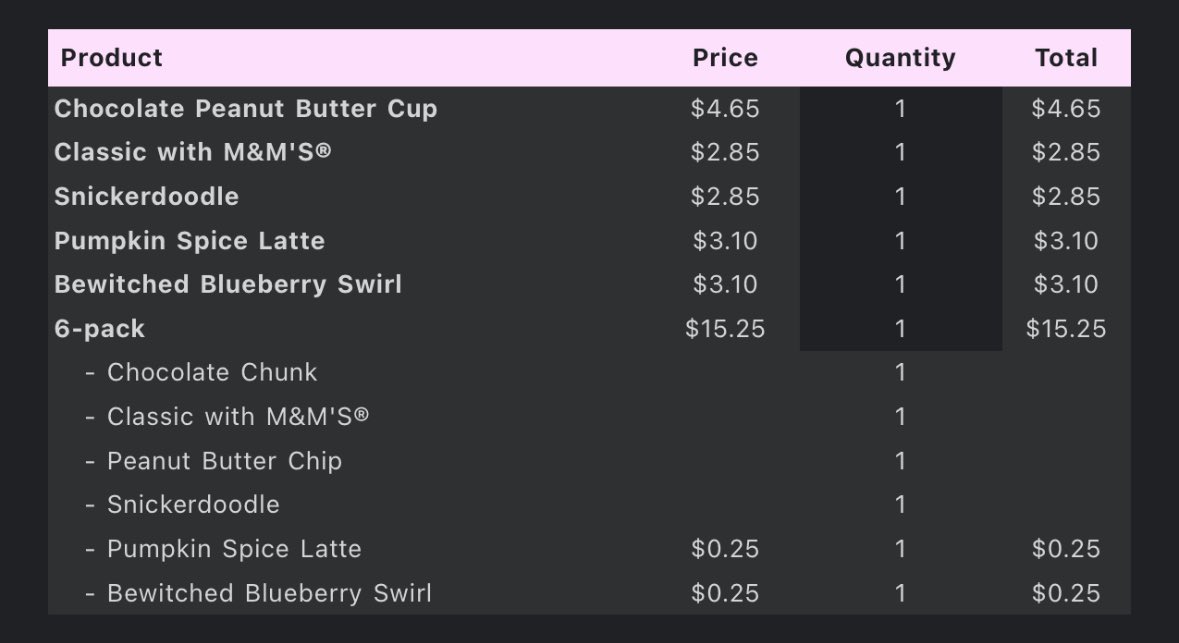Click the Quantity column header

pyautogui.click(x=900, y=58)
